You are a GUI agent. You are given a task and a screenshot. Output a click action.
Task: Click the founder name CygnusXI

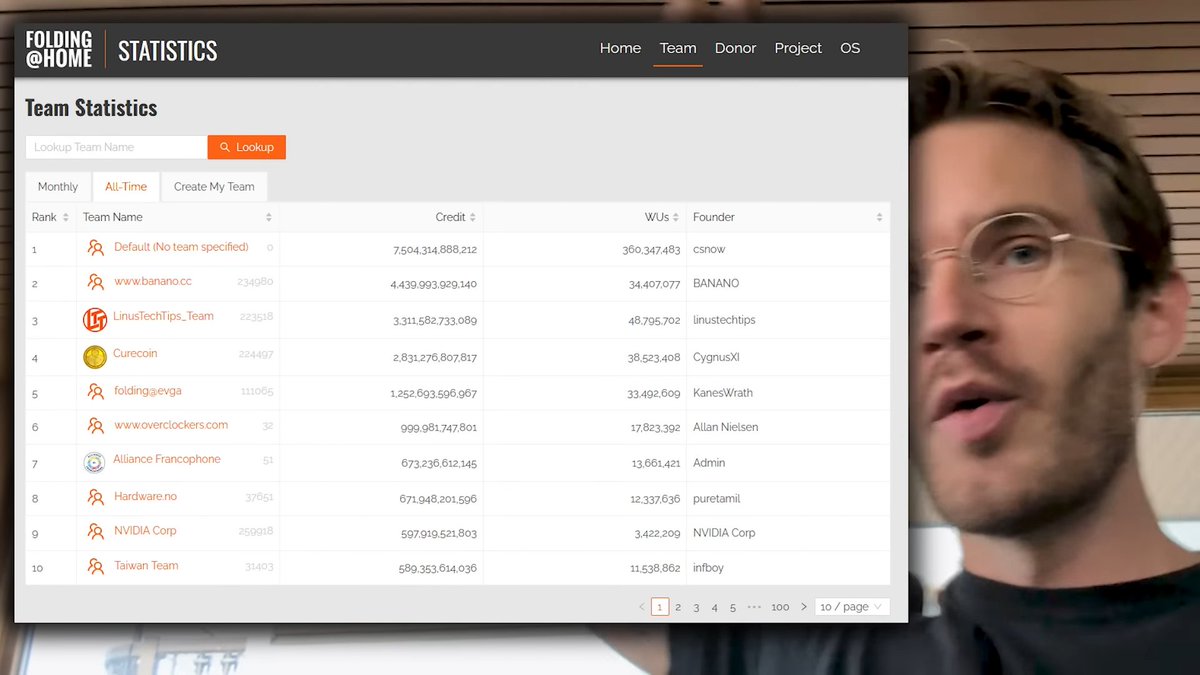[x=716, y=357]
